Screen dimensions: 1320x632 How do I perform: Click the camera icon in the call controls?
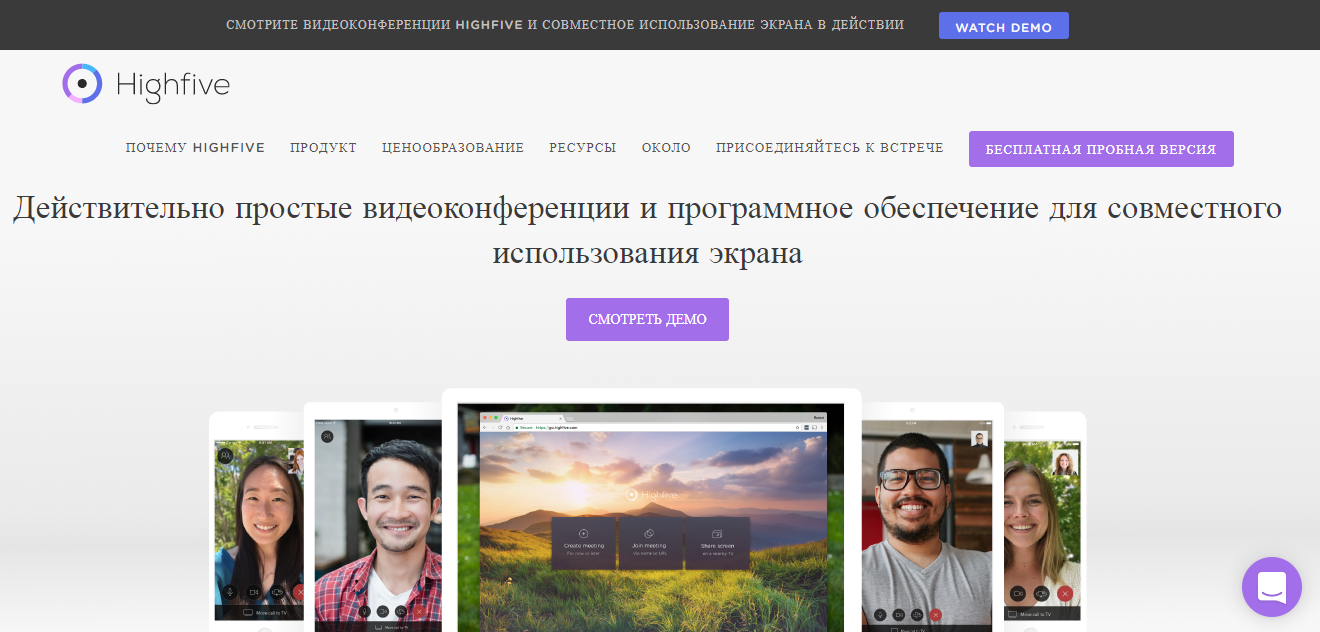(254, 592)
